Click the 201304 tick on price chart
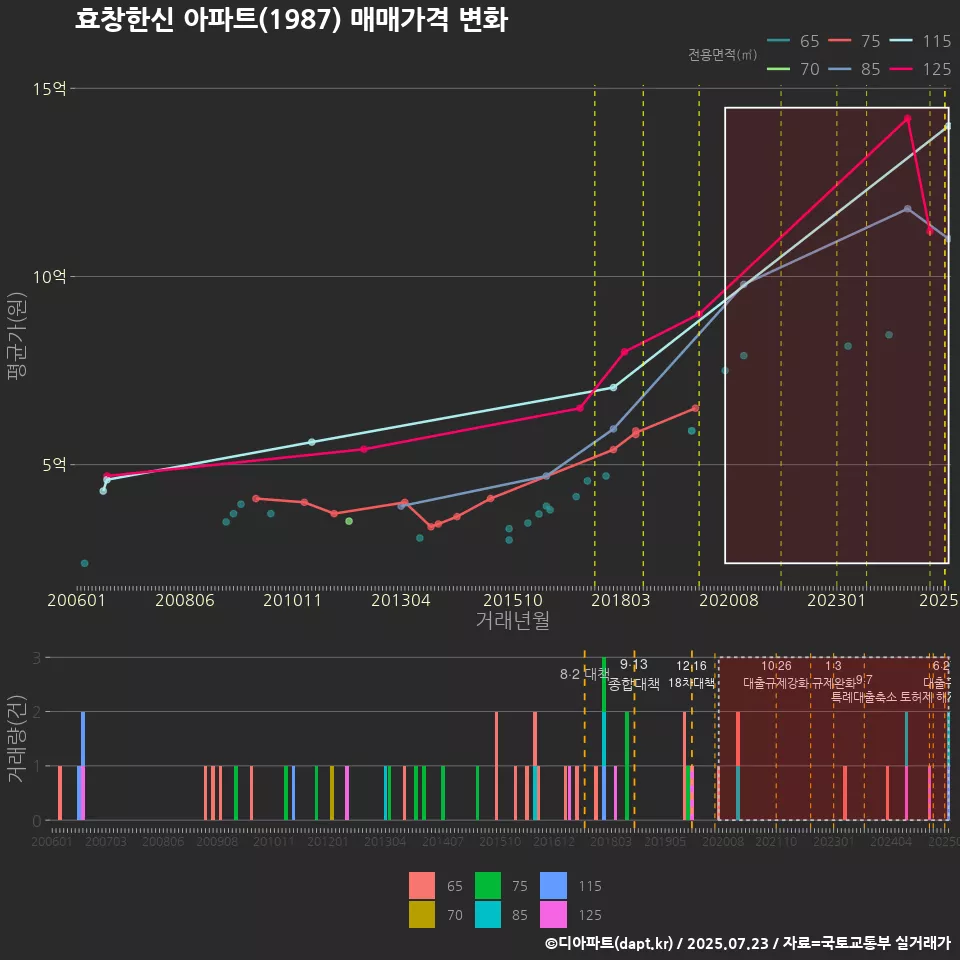 [x=401, y=600]
